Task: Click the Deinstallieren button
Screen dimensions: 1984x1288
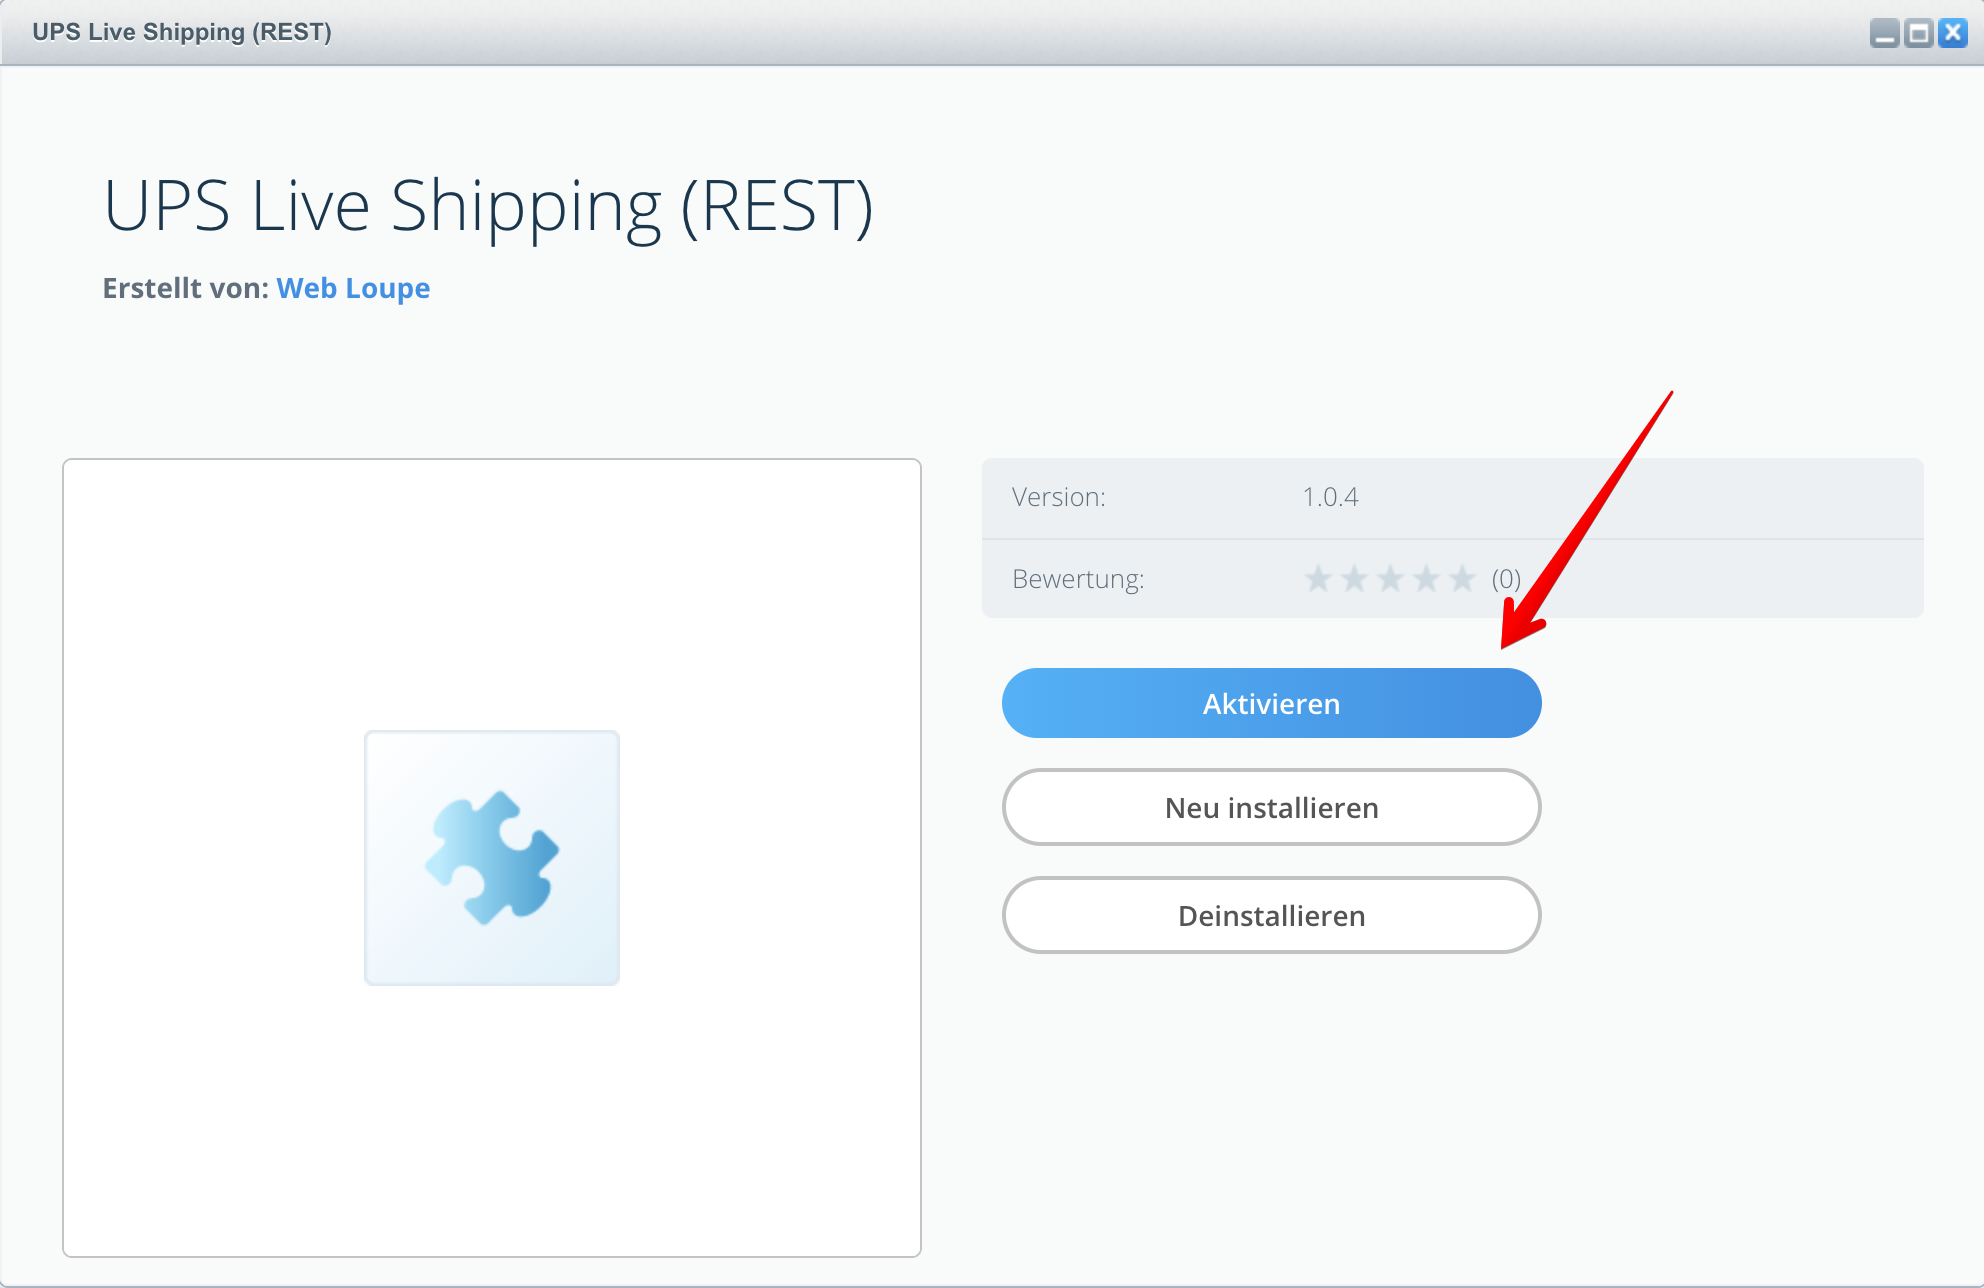Action: pos(1271,915)
